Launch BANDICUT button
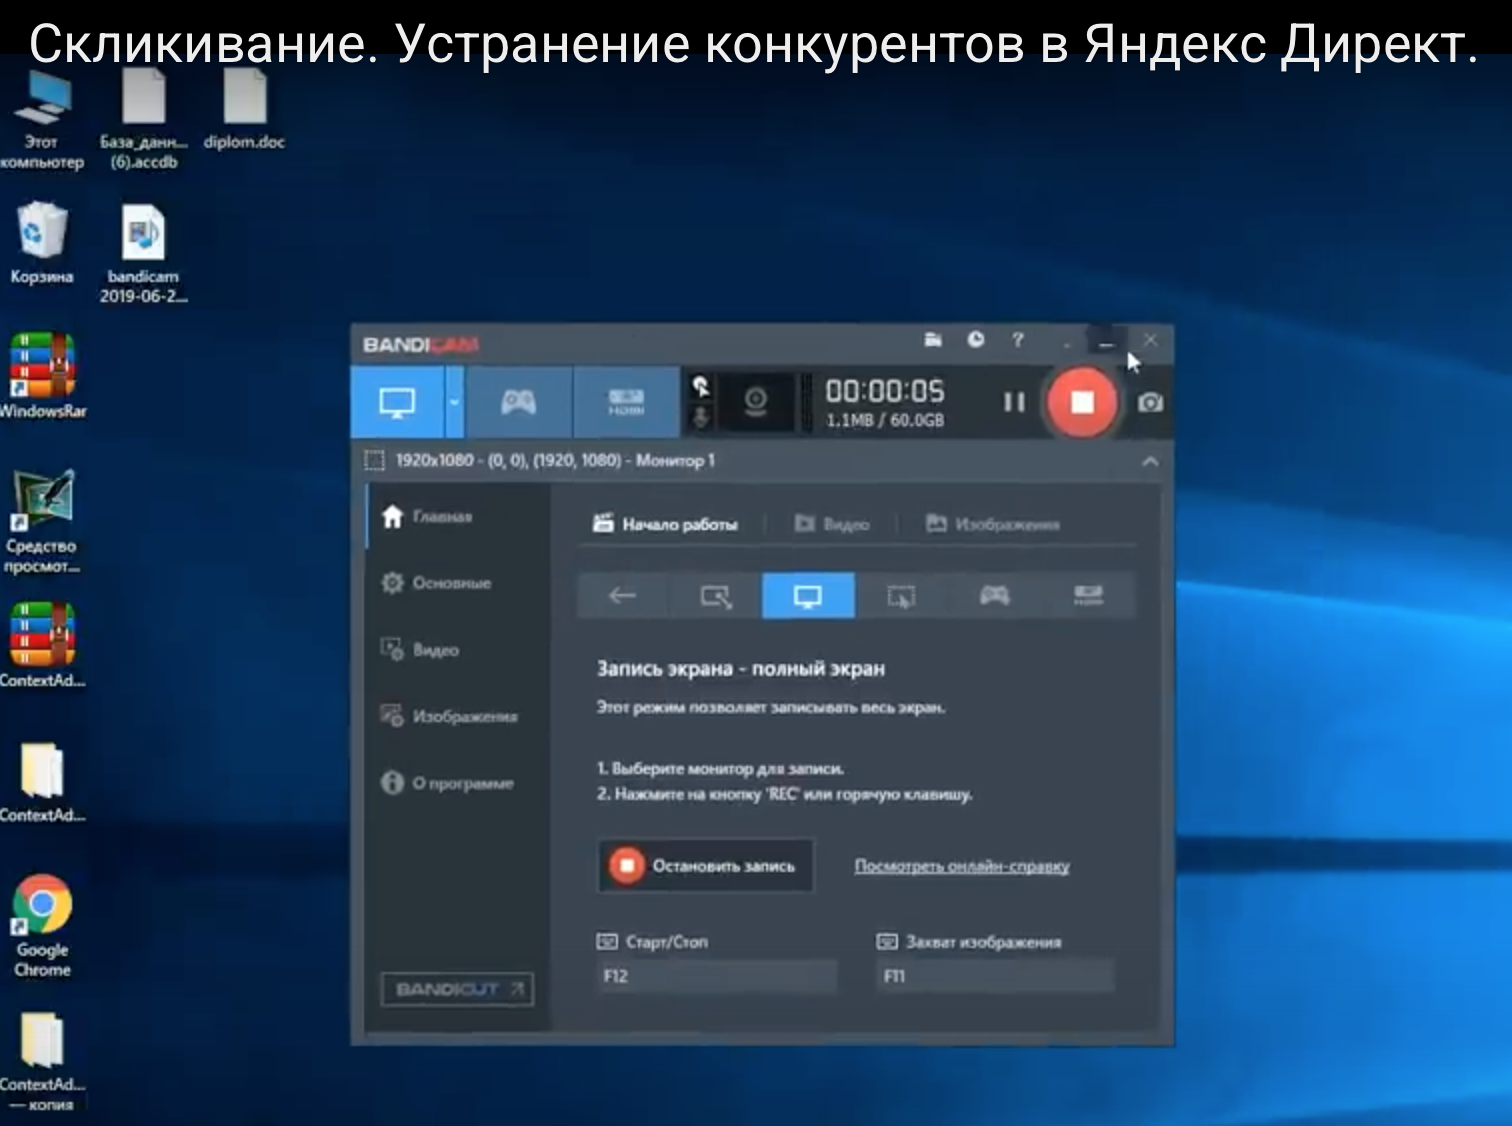The image size is (1512, 1126). point(457,989)
